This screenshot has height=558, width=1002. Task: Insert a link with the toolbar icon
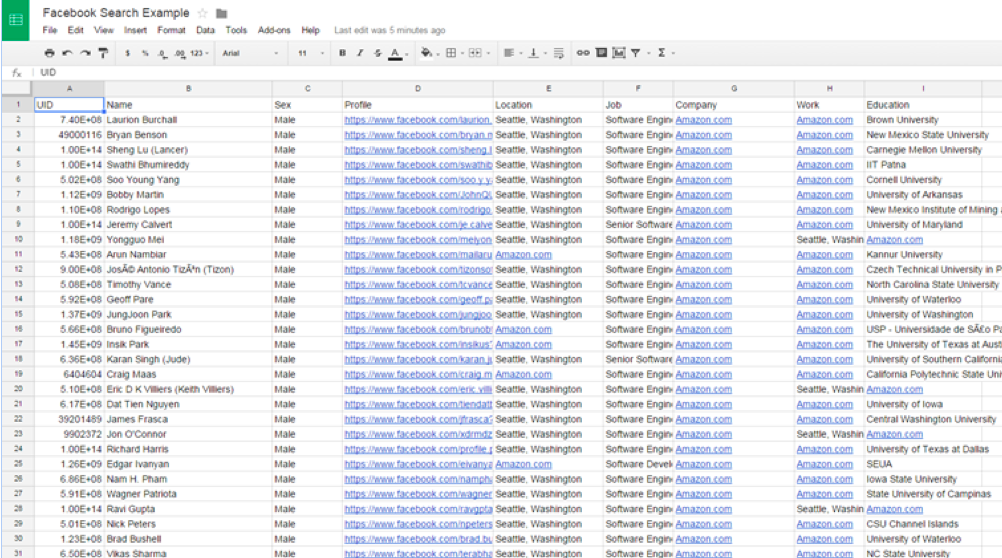point(583,53)
